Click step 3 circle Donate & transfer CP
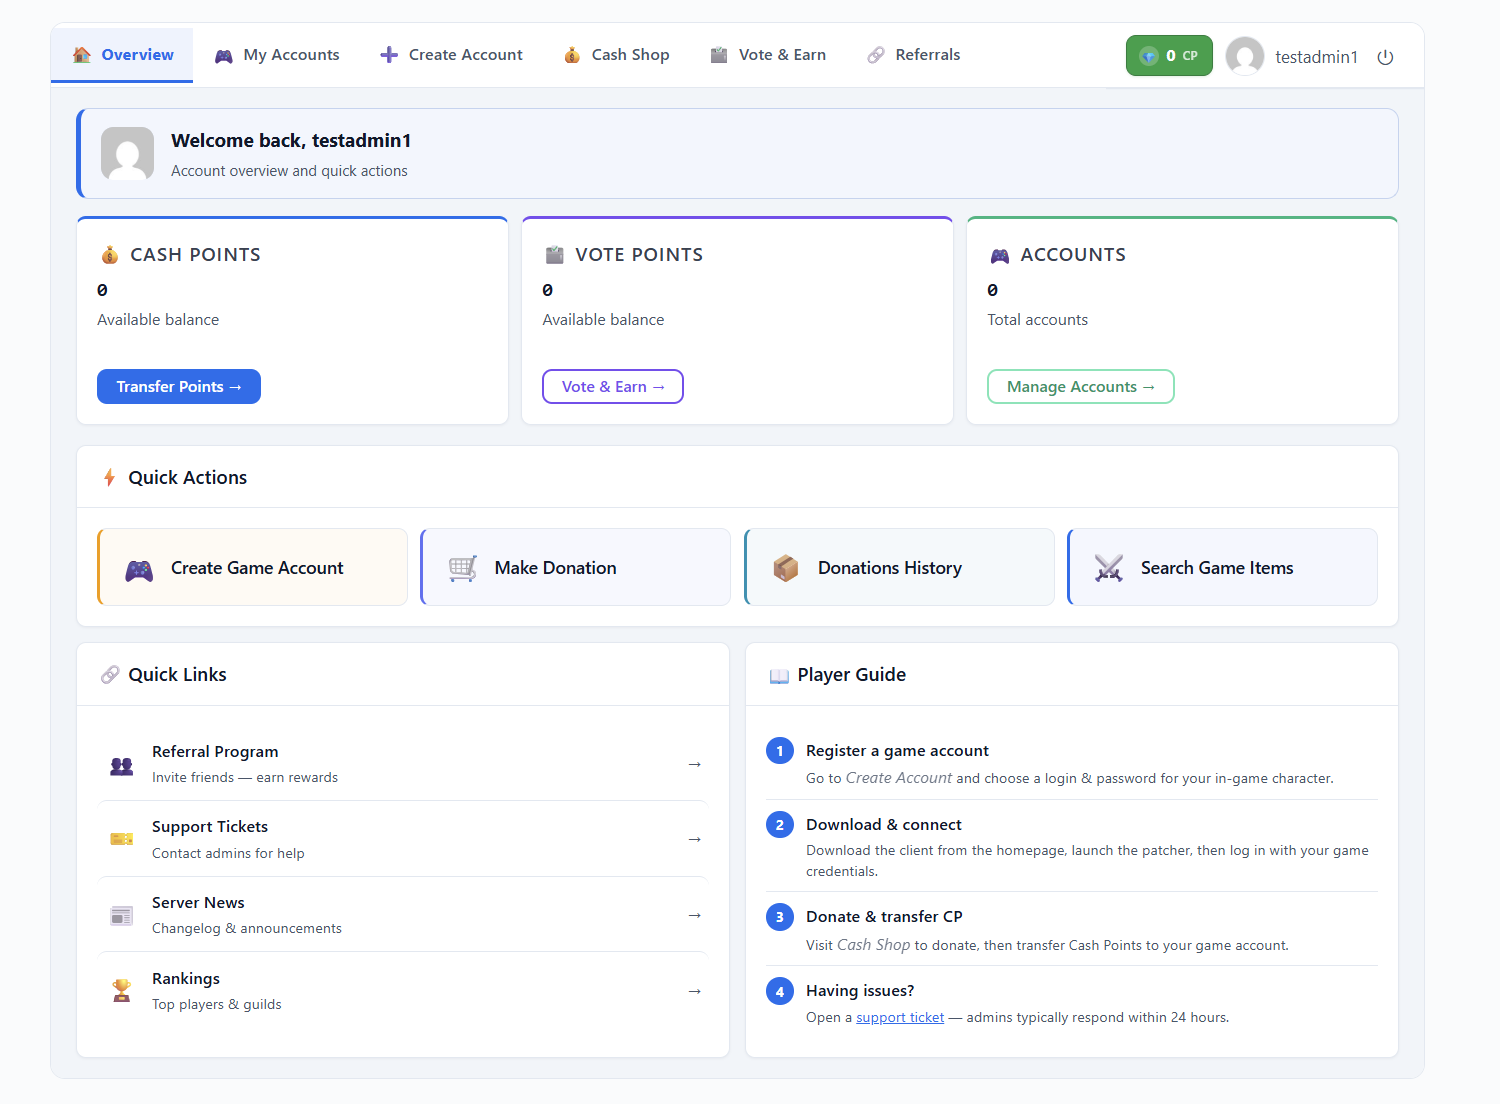This screenshot has height=1104, width=1500. pyautogui.click(x=780, y=917)
